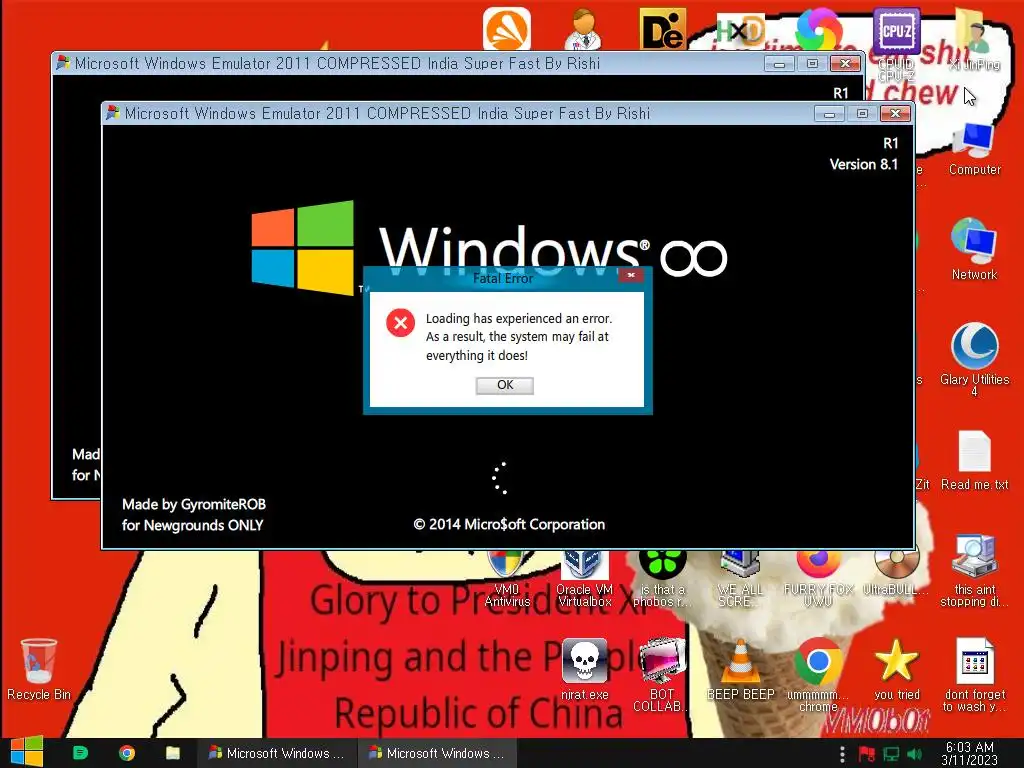Screen dimensions: 1024x768
Task: Open the VMD Antivirus shortcut
Action: [507, 580]
